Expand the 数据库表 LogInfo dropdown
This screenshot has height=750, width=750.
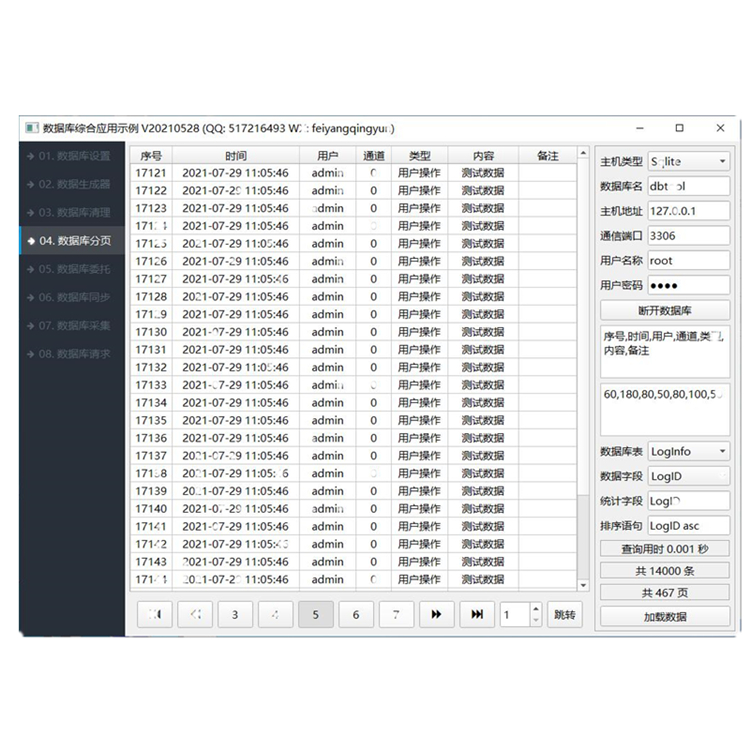tap(689, 452)
